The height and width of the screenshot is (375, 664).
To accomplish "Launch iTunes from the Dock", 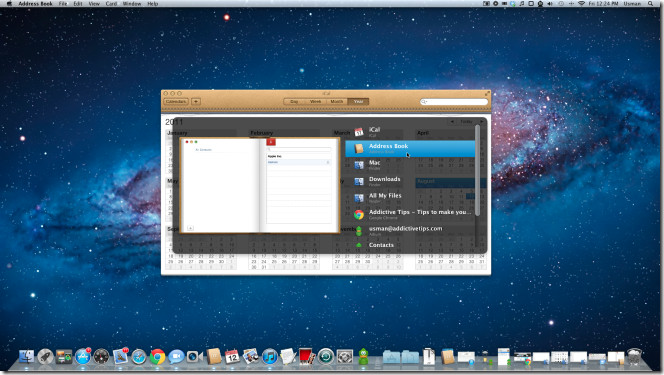I will 269,357.
